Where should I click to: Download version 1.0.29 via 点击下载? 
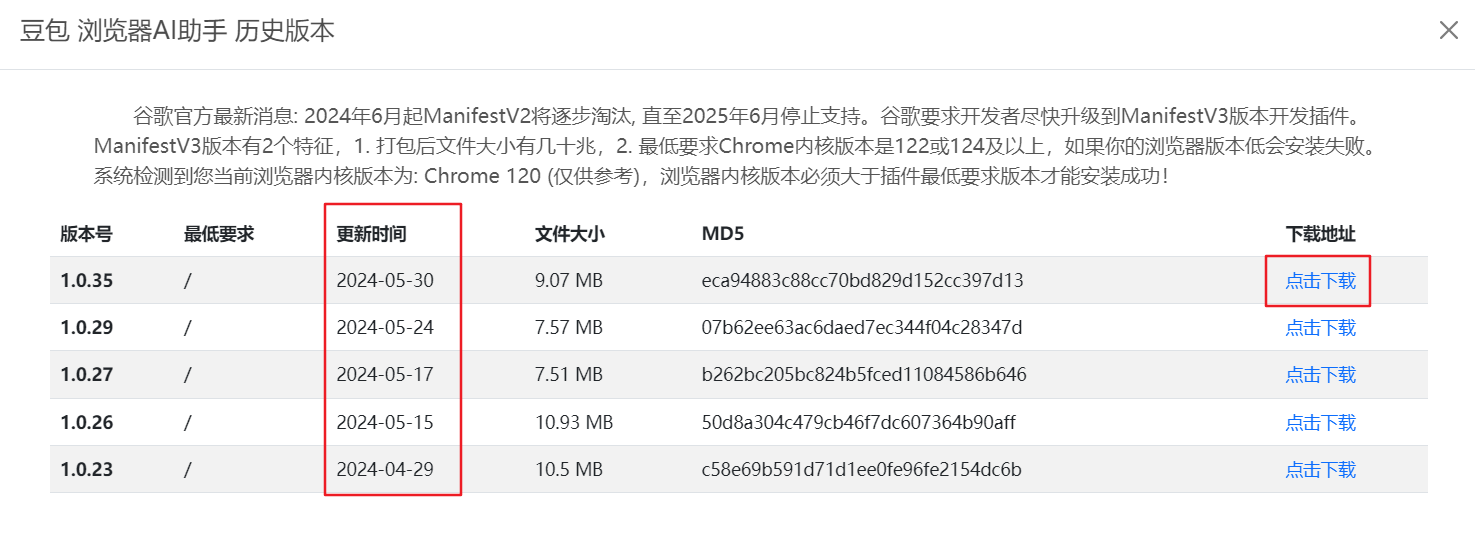coord(1320,327)
